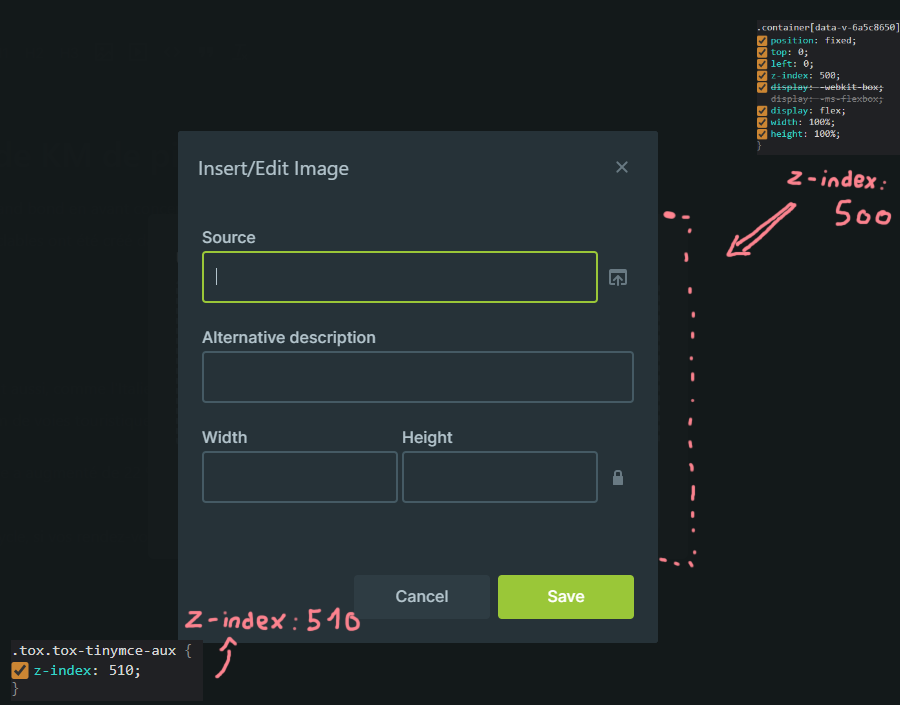900x705 pixels.
Task: Close the Insert/Edit Image dialog
Action: pyautogui.click(x=621, y=167)
